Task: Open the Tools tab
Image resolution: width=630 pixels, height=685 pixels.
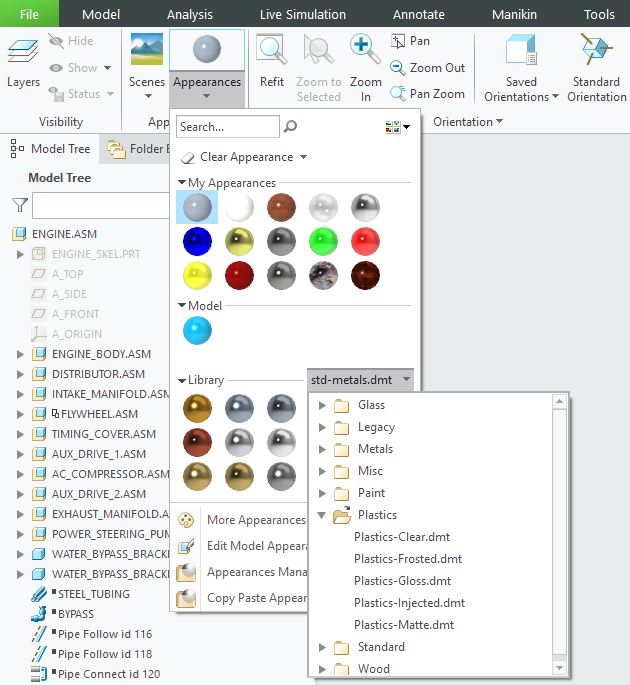Action: [x=599, y=14]
